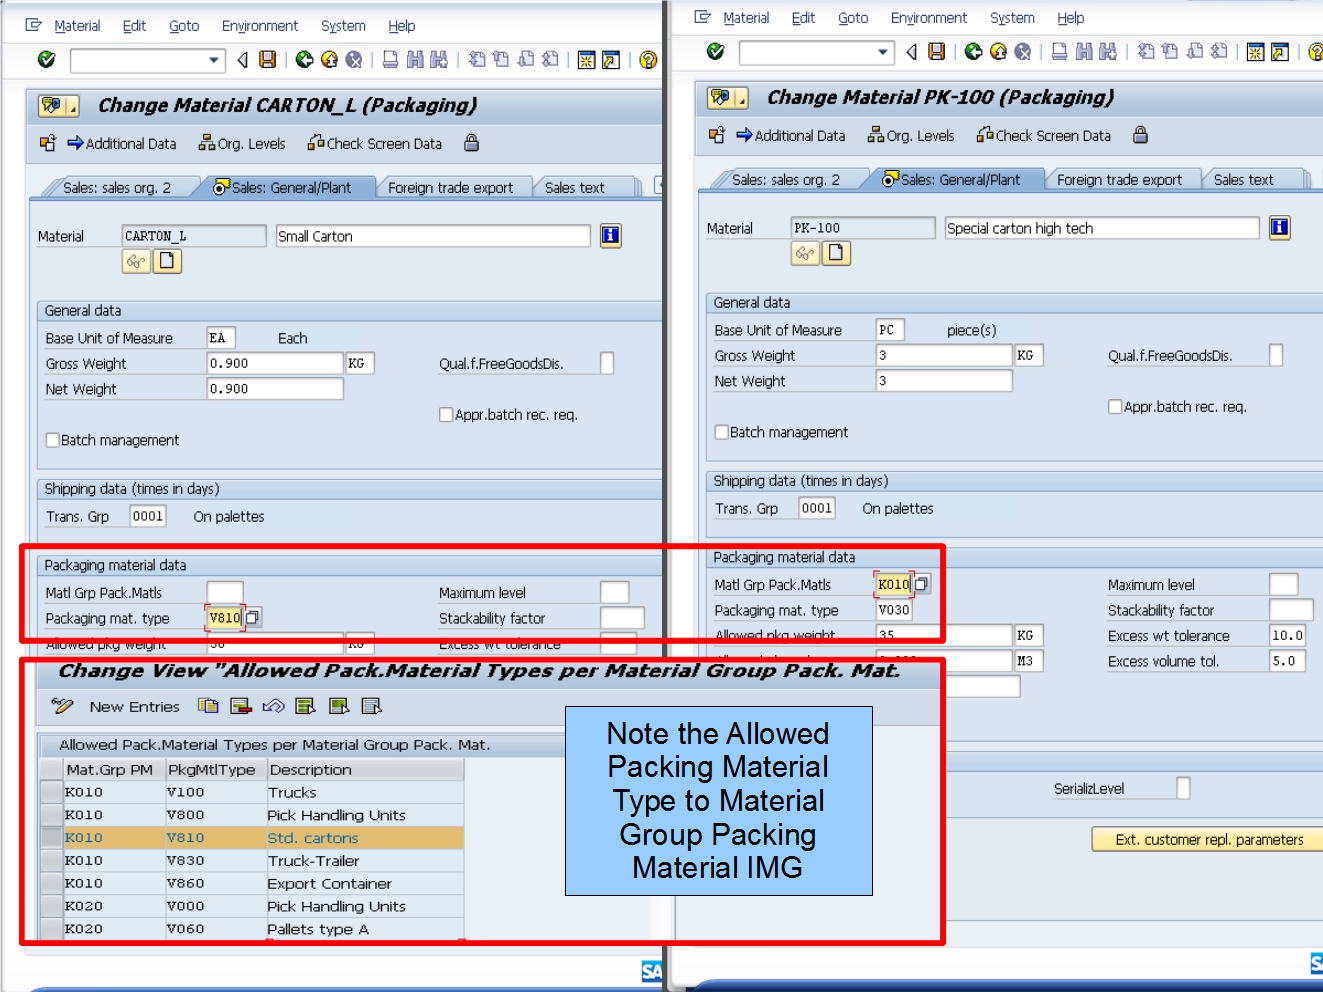Toggle Appr.batch rec. req. checkbox in PK-100 window
This screenshot has height=992, width=1323.
(1115, 407)
